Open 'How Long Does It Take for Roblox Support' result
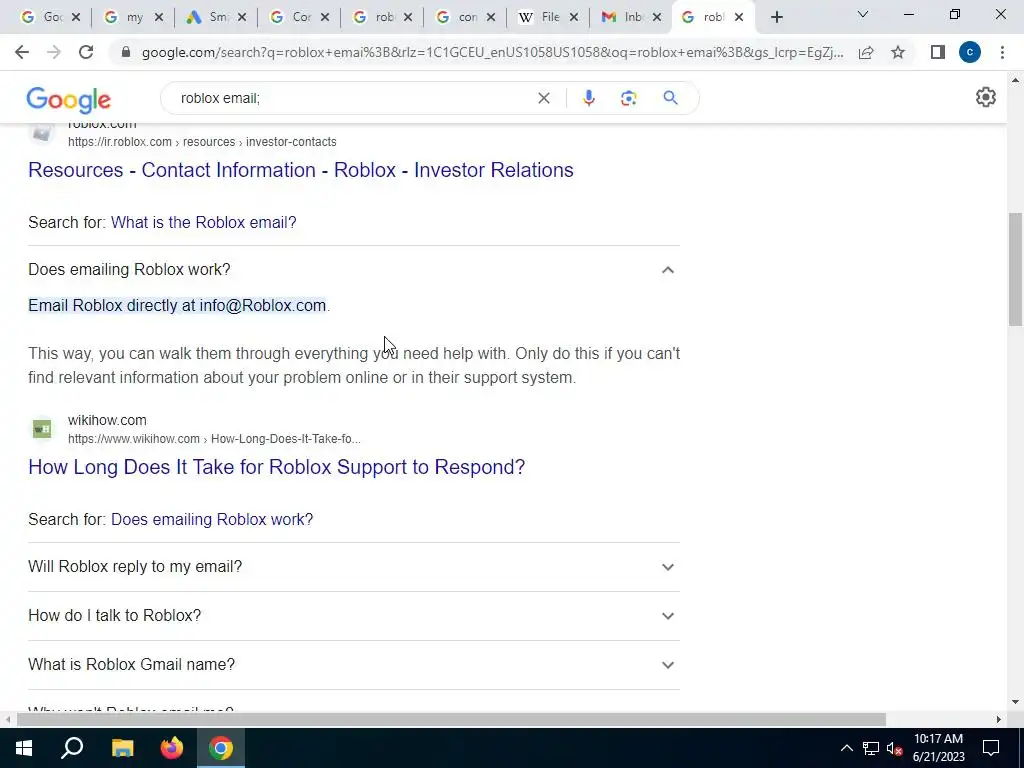The width and height of the screenshot is (1024, 768). pos(277,468)
